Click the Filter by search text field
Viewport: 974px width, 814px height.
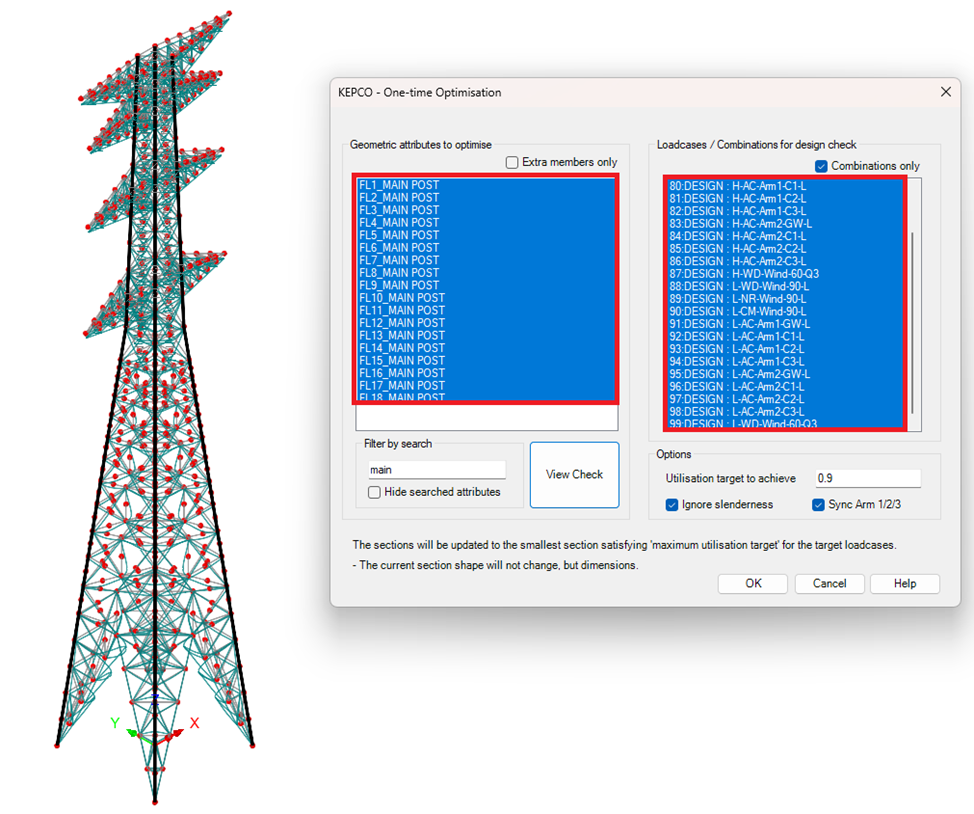point(437,470)
